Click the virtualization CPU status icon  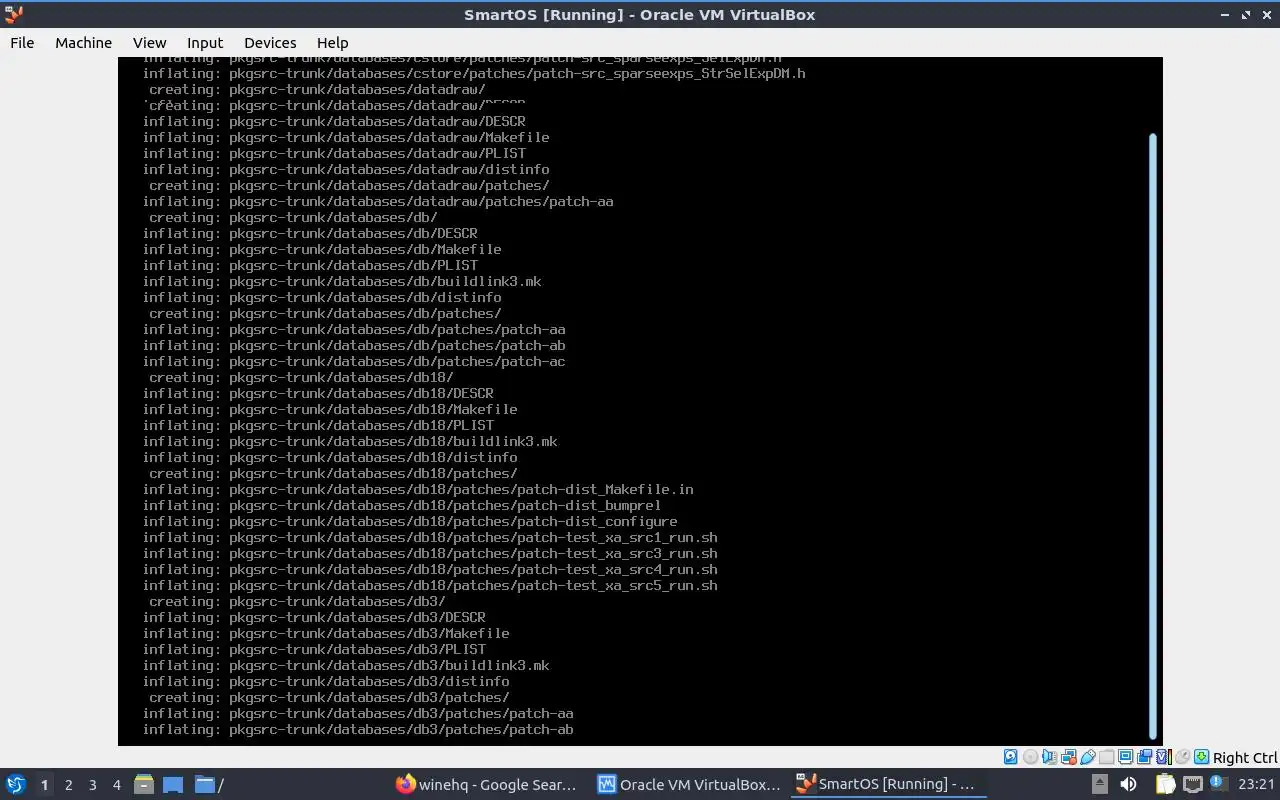(1164, 757)
